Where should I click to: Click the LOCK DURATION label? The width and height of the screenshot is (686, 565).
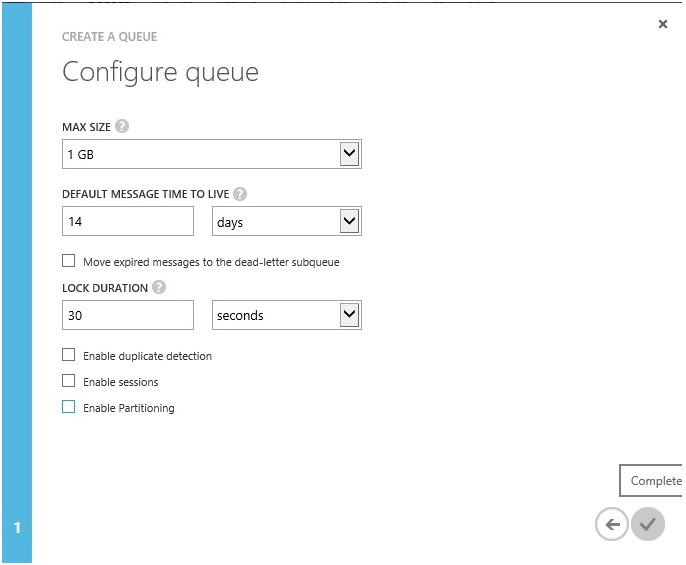[x=105, y=288]
